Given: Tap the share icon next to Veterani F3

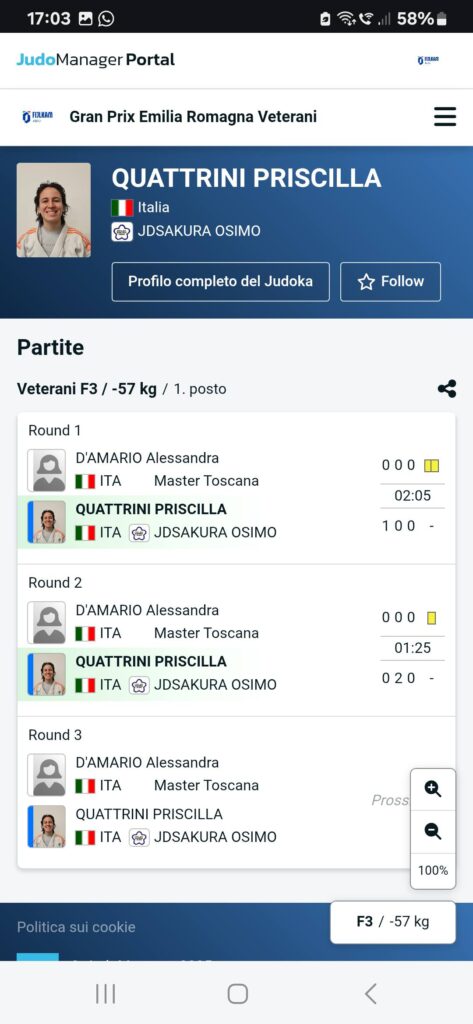Looking at the screenshot, I should click(447, 389).
